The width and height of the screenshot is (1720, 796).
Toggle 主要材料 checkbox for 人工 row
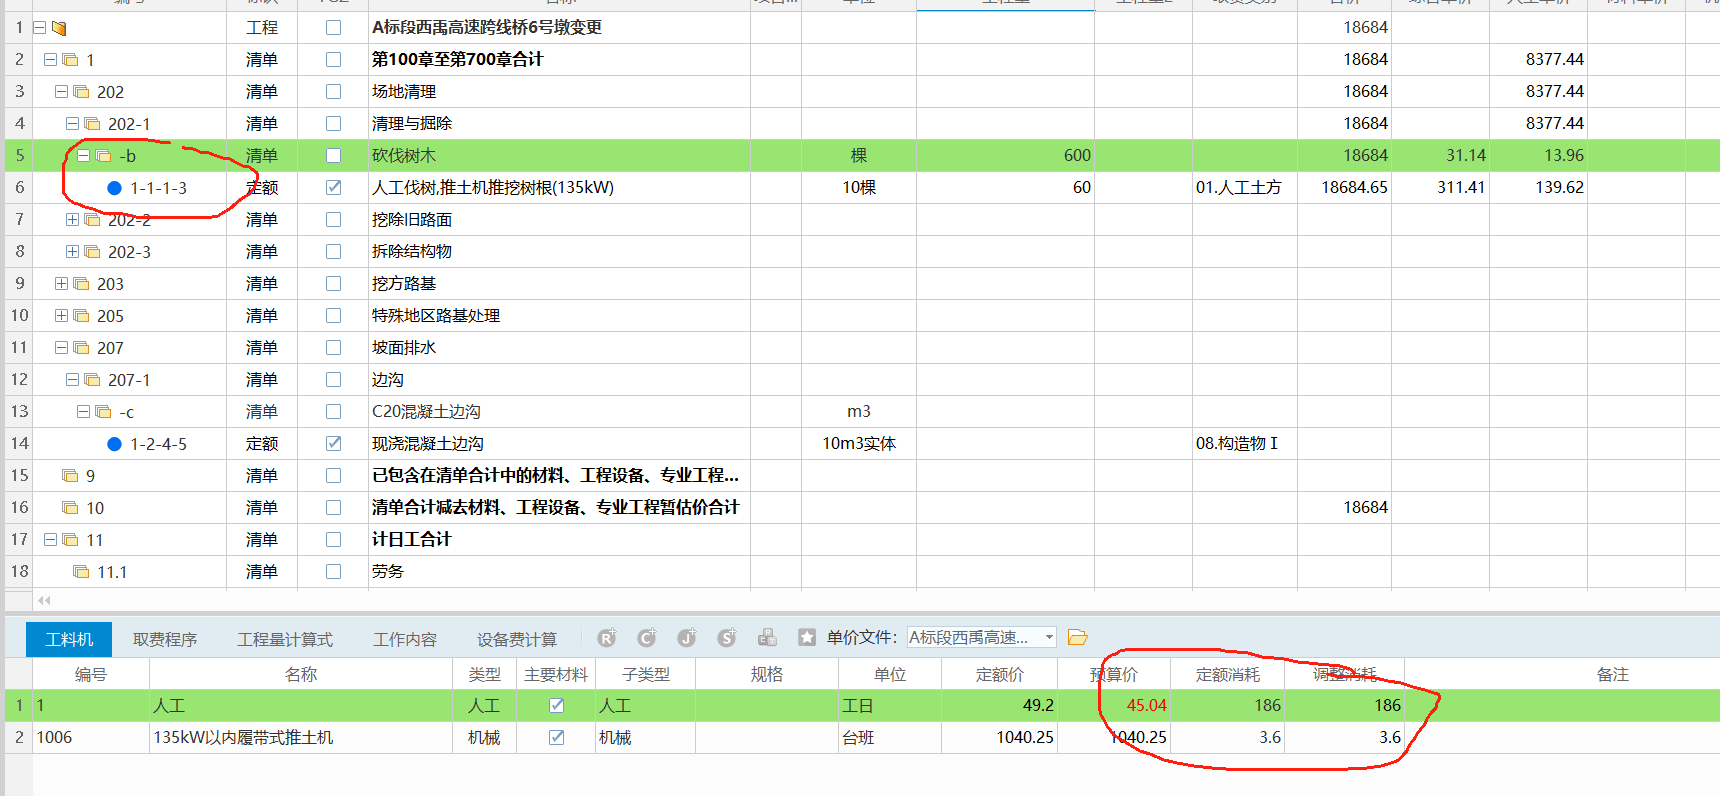coord(556,706)
